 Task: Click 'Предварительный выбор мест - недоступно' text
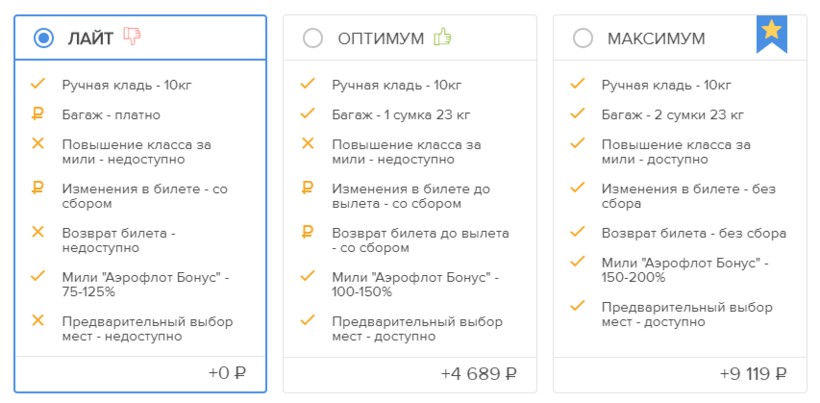(x=147, y=329)
